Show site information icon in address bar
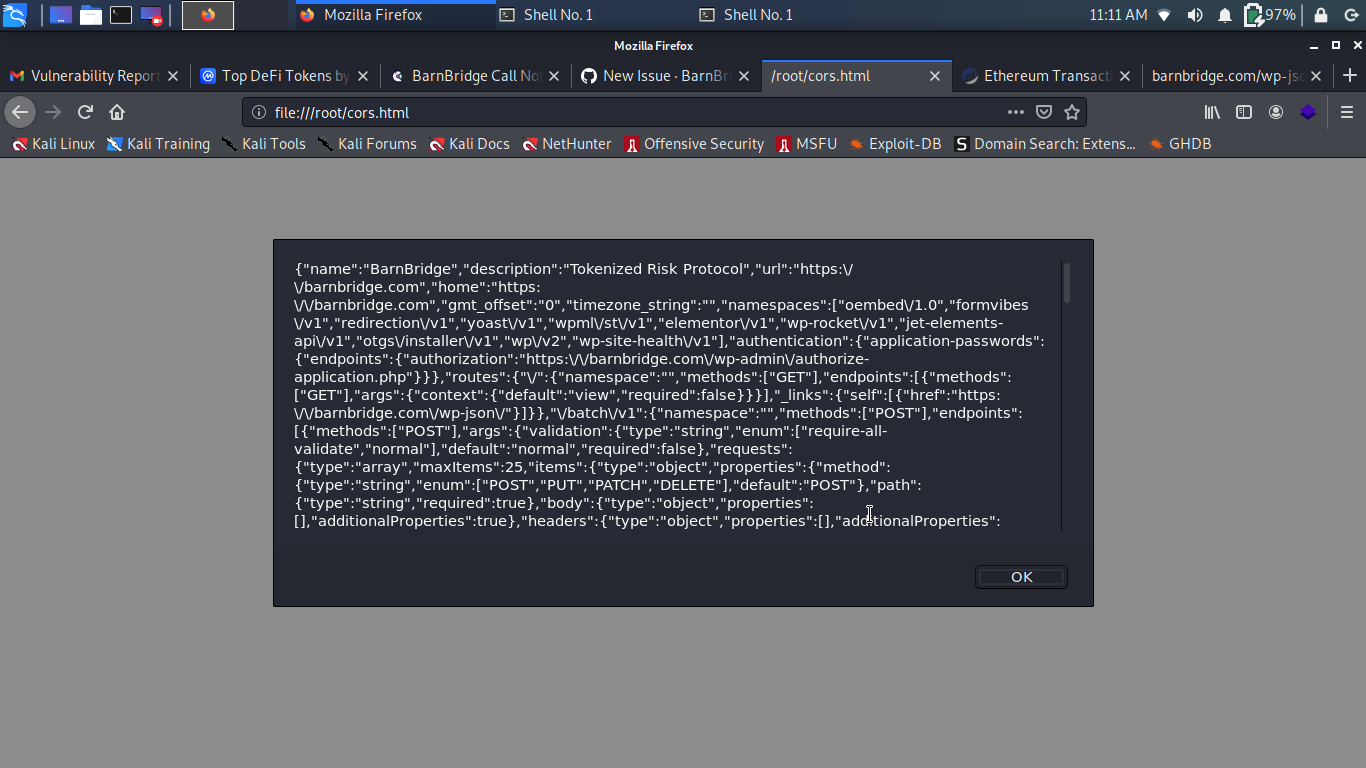 [259, 112]
